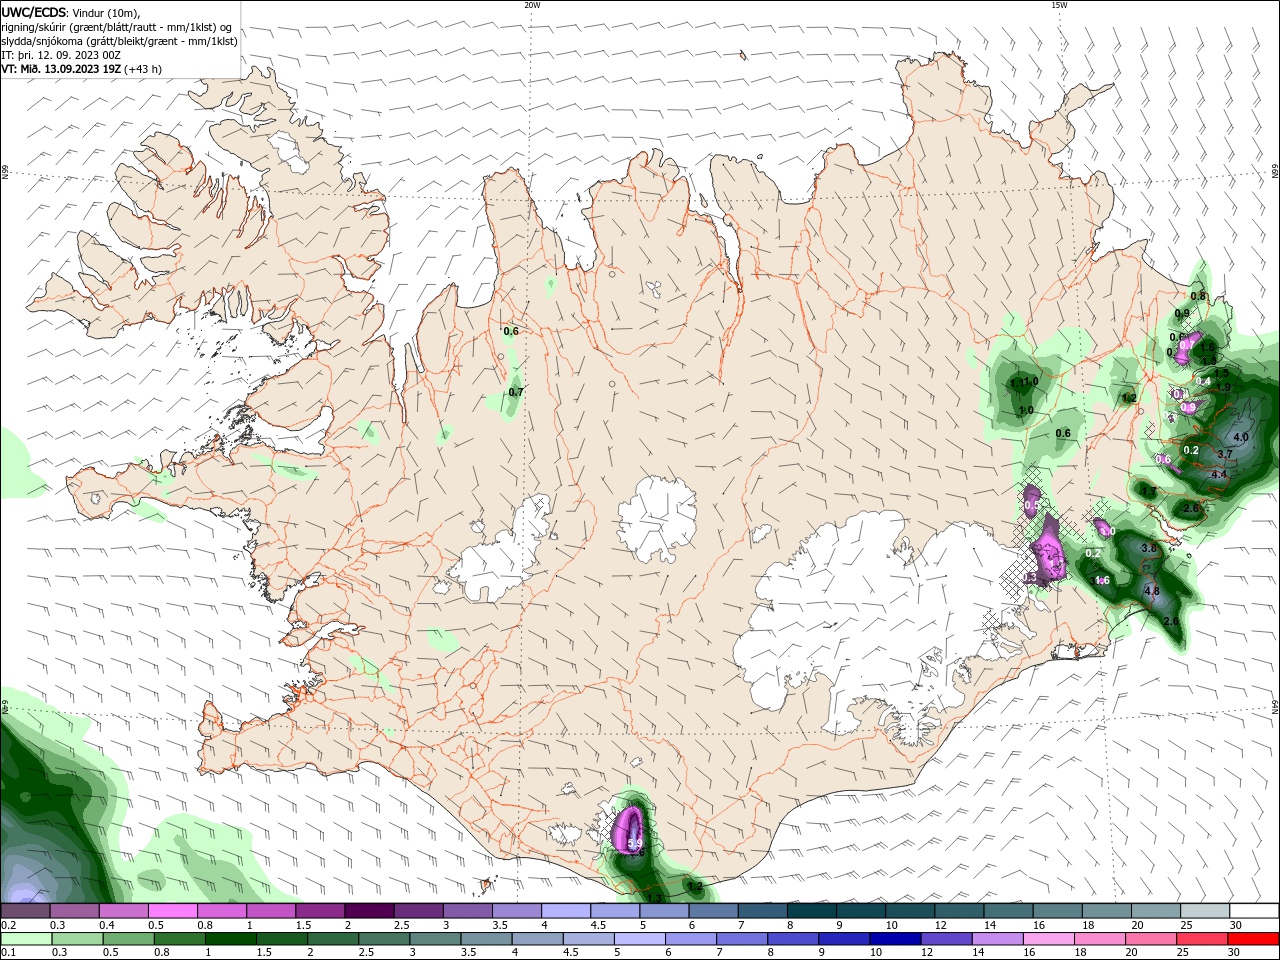Click the red 30 swatch on the lower legend row

(x=1254, y=939)
